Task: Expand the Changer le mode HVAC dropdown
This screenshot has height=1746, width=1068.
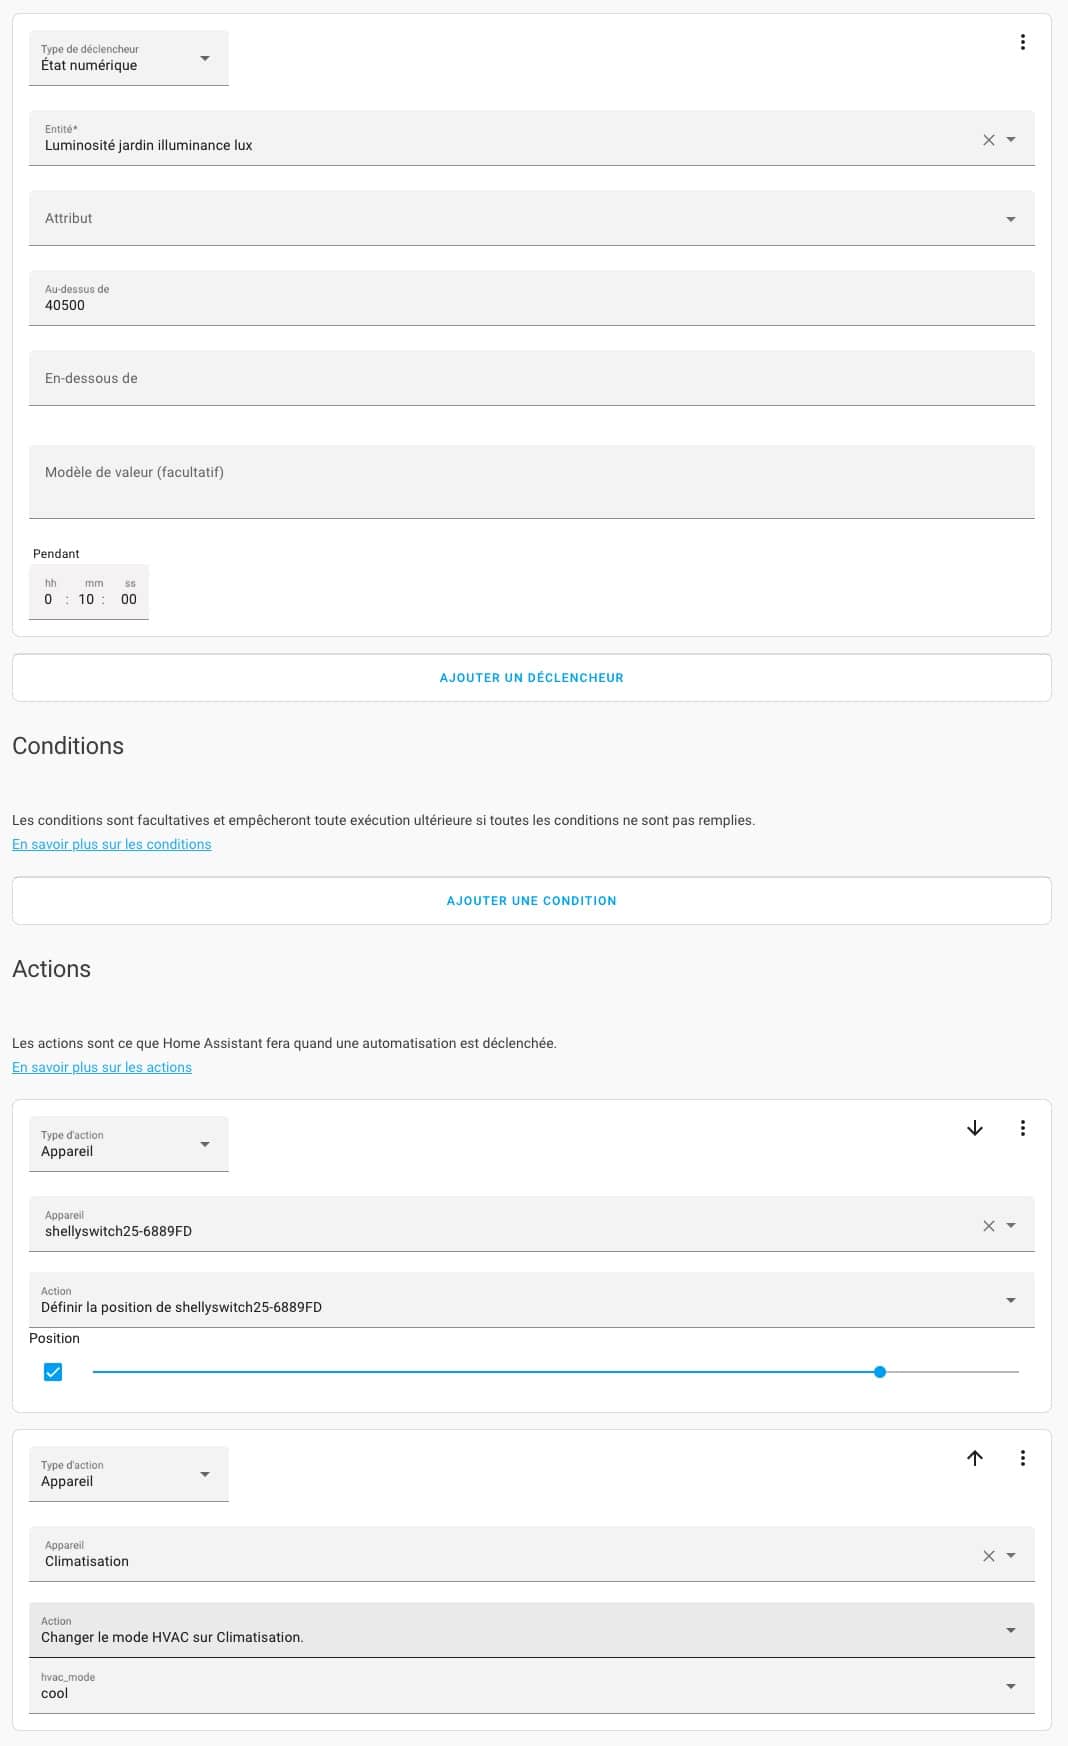Action: [532, 1630]
